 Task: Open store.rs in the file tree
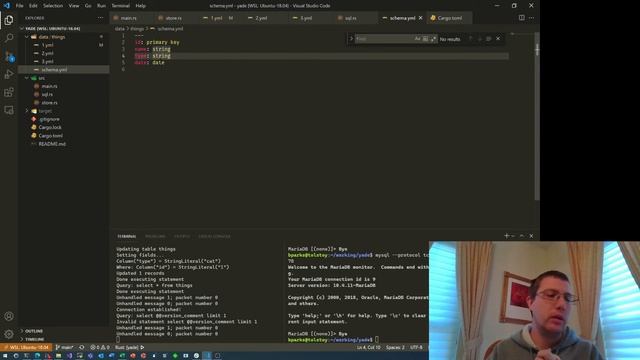click(x=49, y=103)
